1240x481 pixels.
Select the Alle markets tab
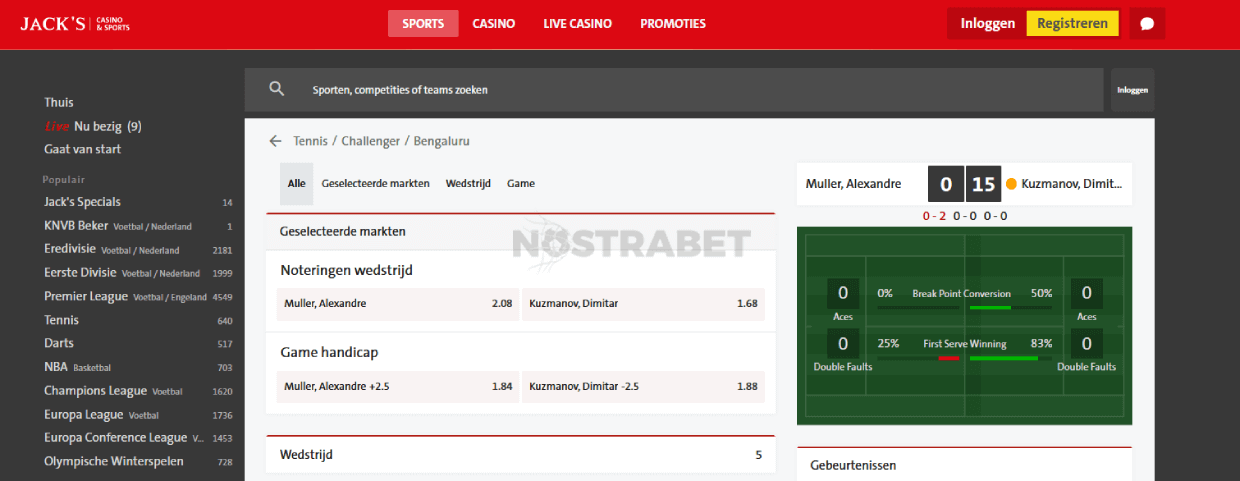tap(296, 184)
